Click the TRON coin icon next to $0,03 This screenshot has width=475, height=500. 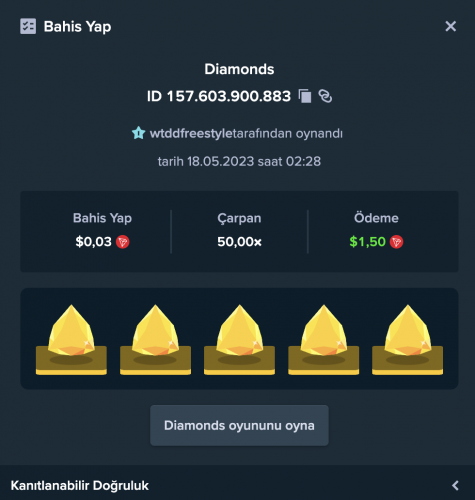click(123, 242)
